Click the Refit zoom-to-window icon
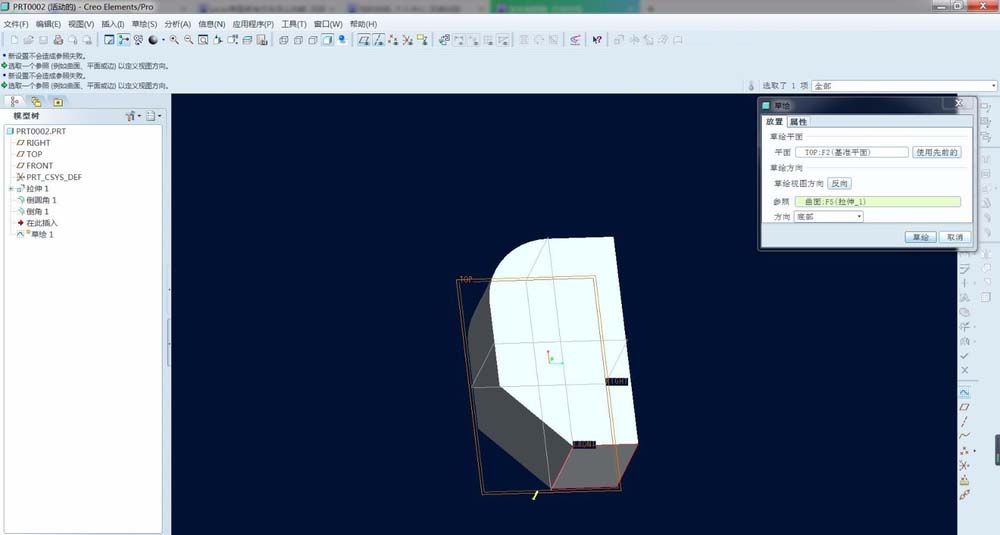Image resolution: width=1000 pixels, height=535 pixels. (x=203, y=40)
